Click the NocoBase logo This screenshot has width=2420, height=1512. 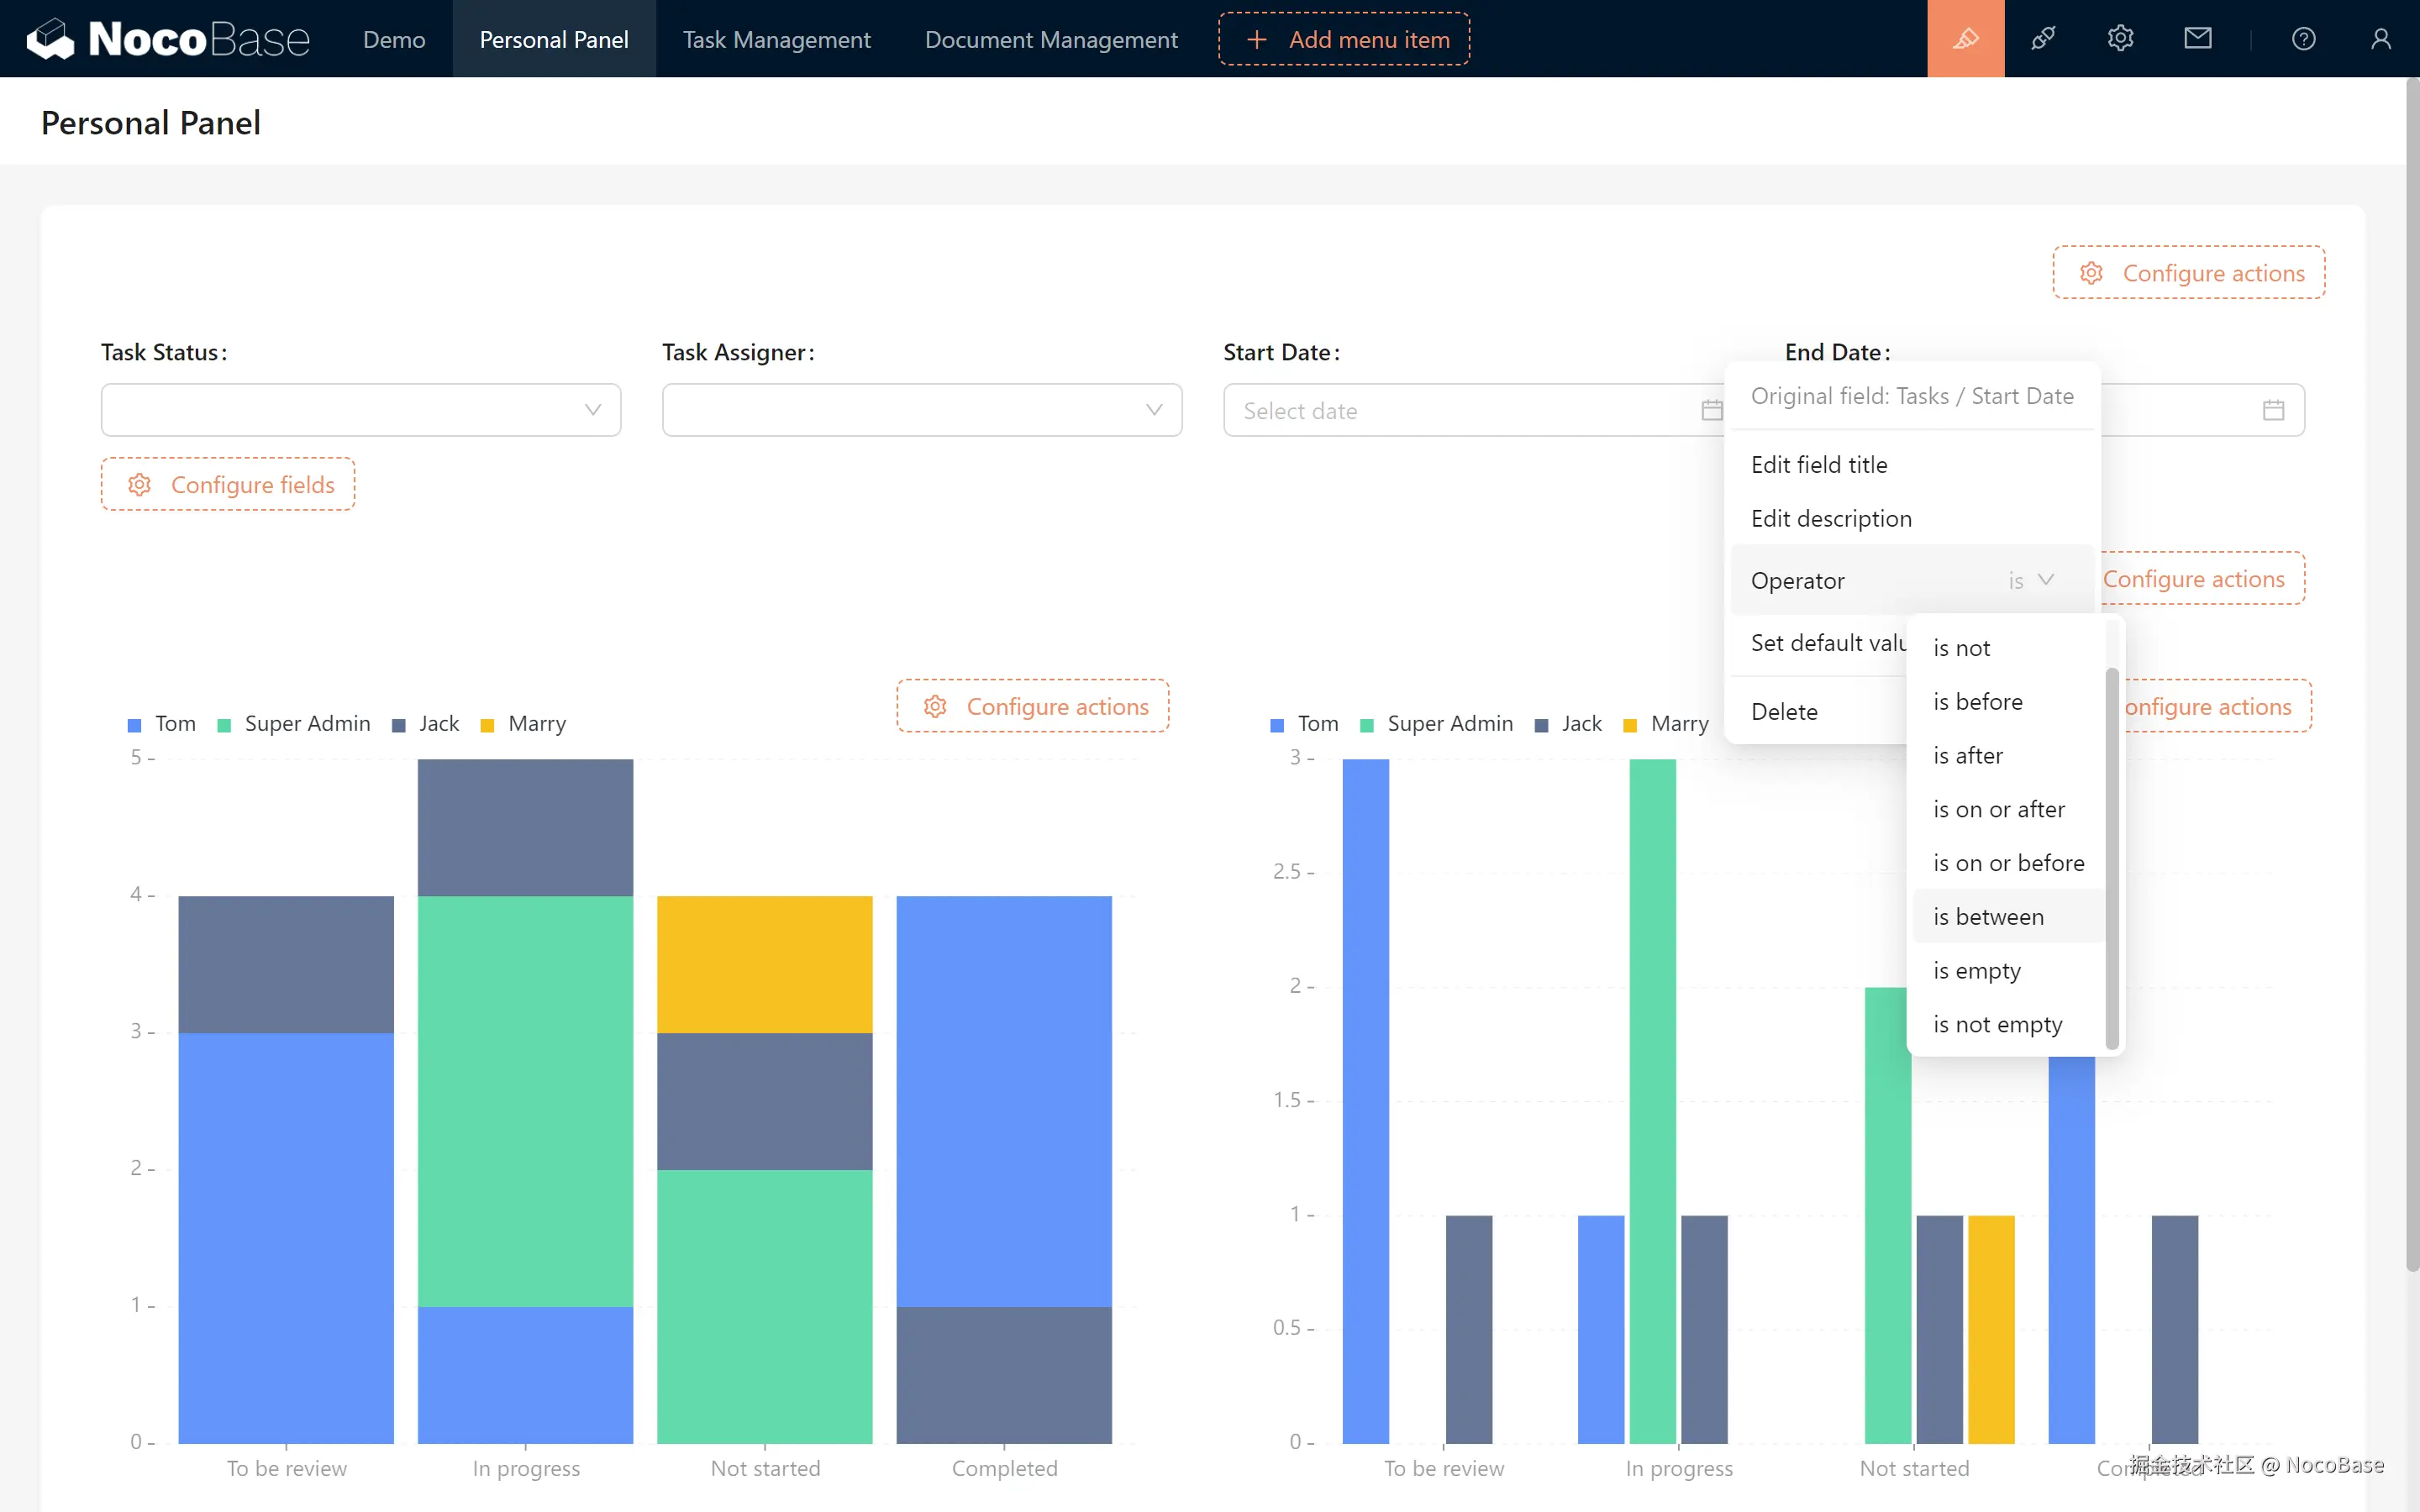click(x=168, y=39)
